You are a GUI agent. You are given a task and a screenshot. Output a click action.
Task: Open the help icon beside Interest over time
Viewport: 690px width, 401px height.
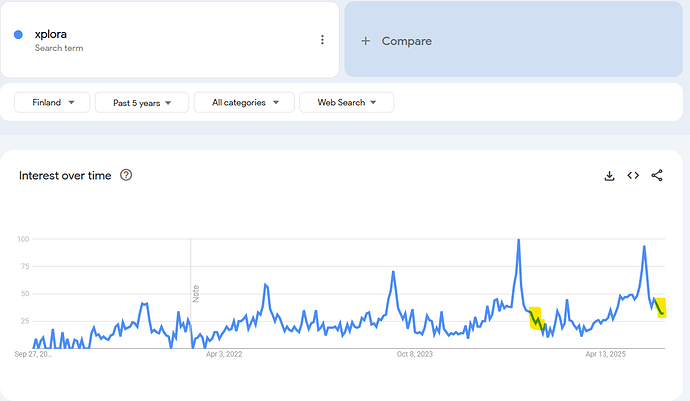pos(126,176)
